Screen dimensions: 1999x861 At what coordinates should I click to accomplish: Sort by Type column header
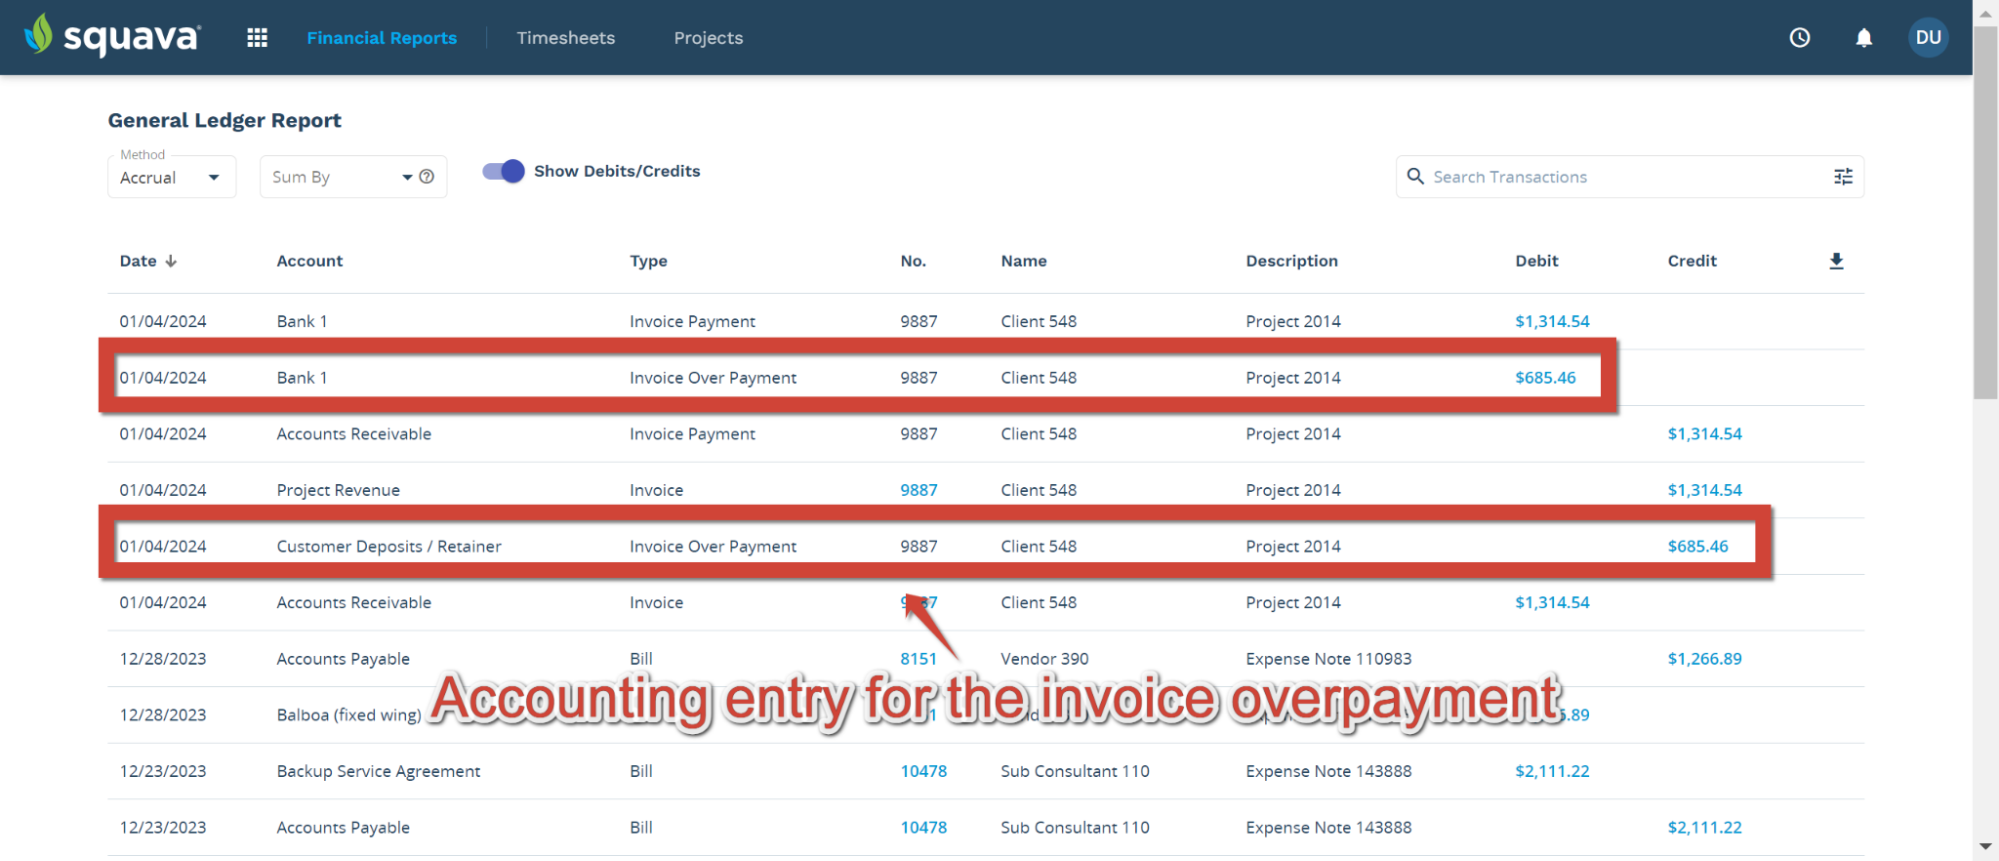648,261
